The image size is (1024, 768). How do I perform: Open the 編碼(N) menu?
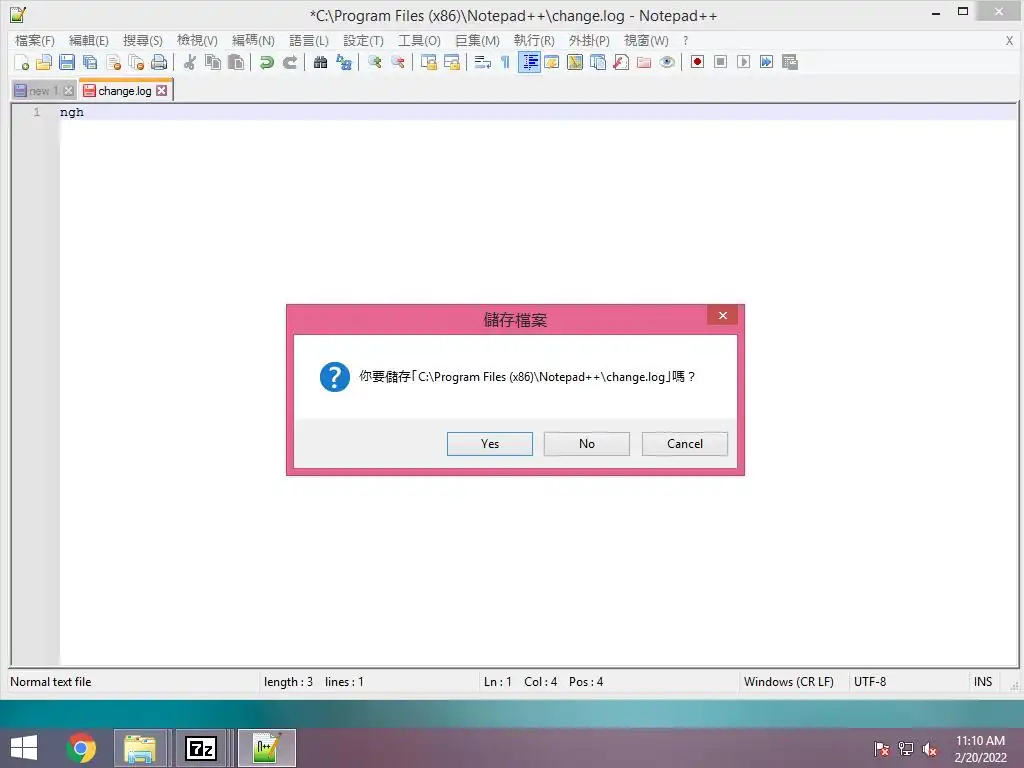[x=253, y=40]
